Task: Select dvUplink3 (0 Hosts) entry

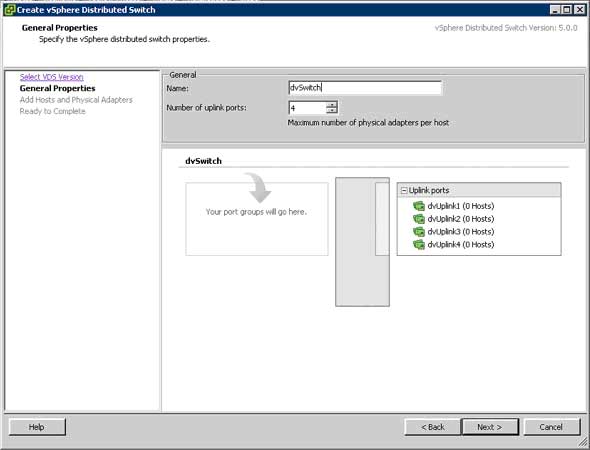Action: click(461, 232)
